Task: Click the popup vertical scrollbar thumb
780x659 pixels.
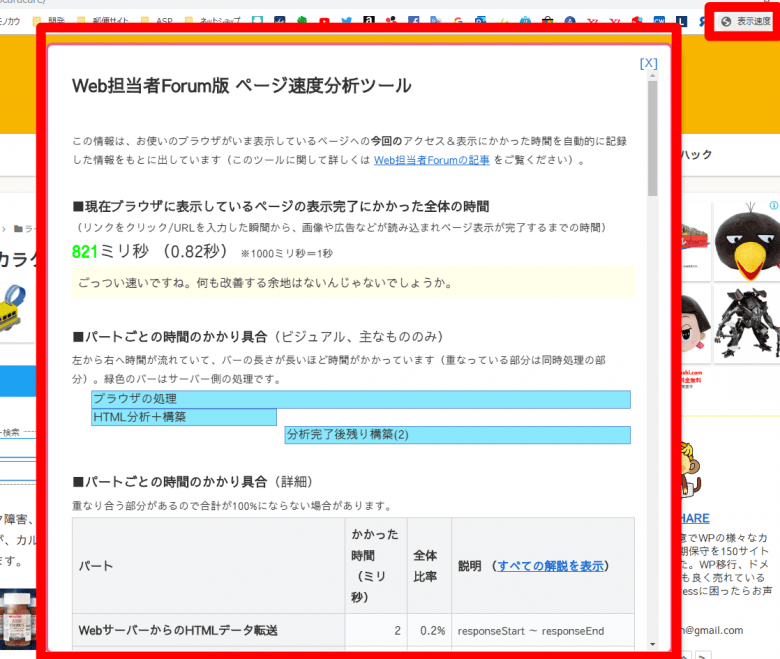Action: coord(652,138)
